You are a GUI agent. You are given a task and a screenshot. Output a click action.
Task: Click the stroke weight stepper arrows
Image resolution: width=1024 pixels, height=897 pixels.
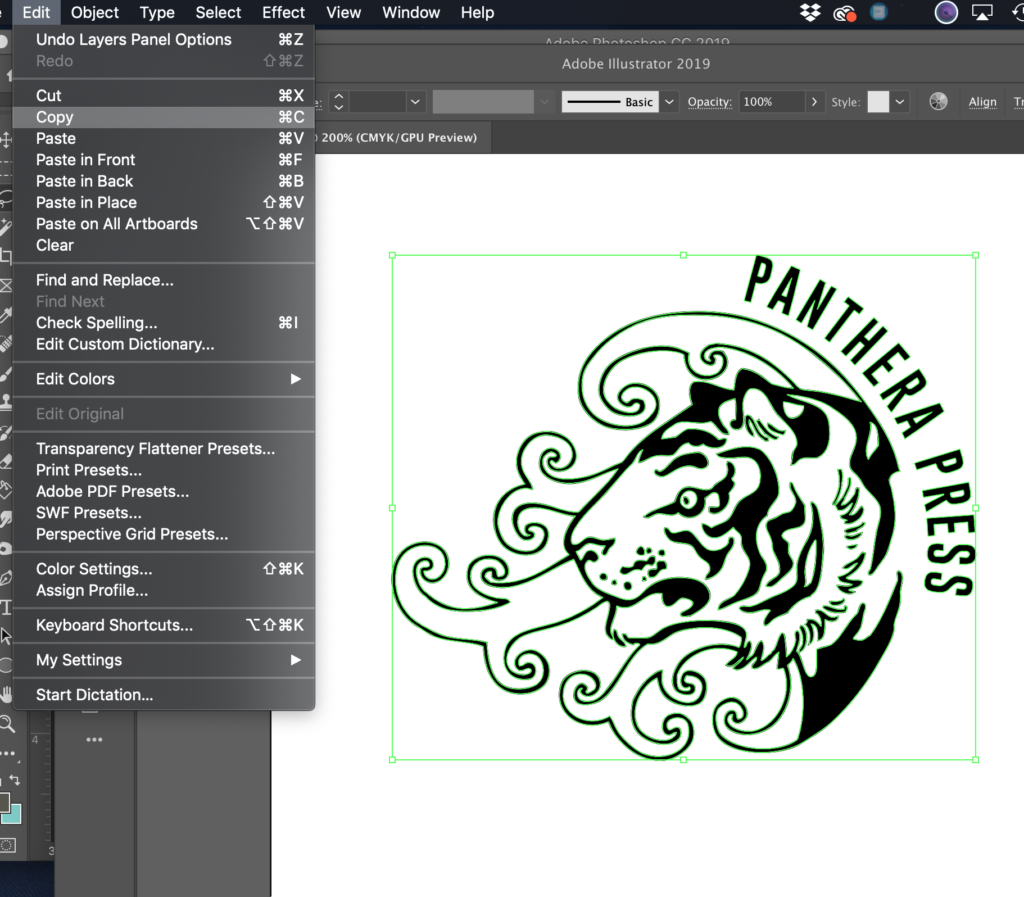coord(338,102)
